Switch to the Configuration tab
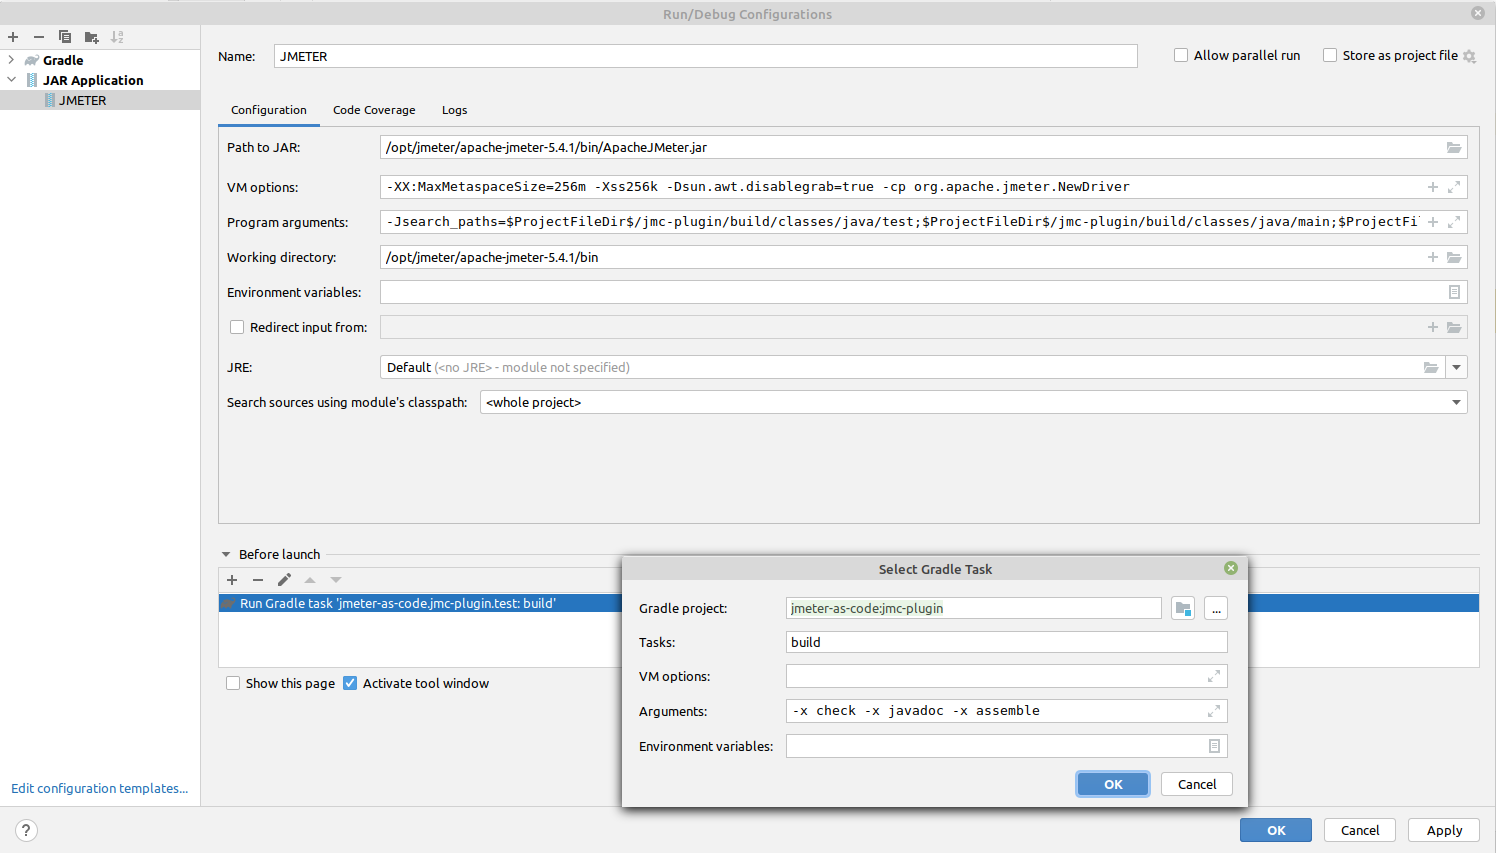The image size is (1496, 853). tap(269, 110)
